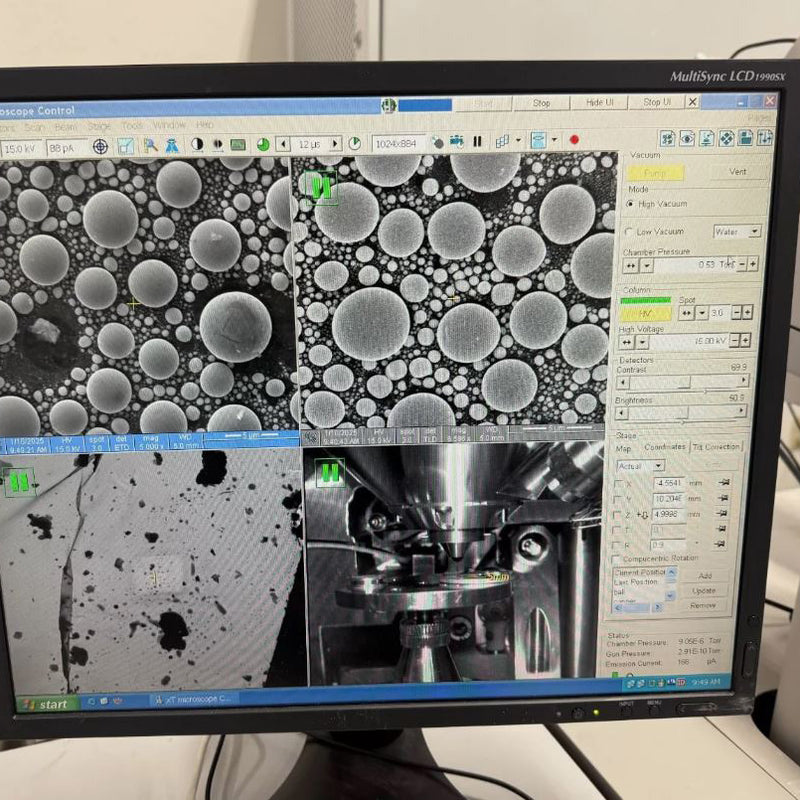Click the Stop UI button
800x800 pixels.
point(657,102)
